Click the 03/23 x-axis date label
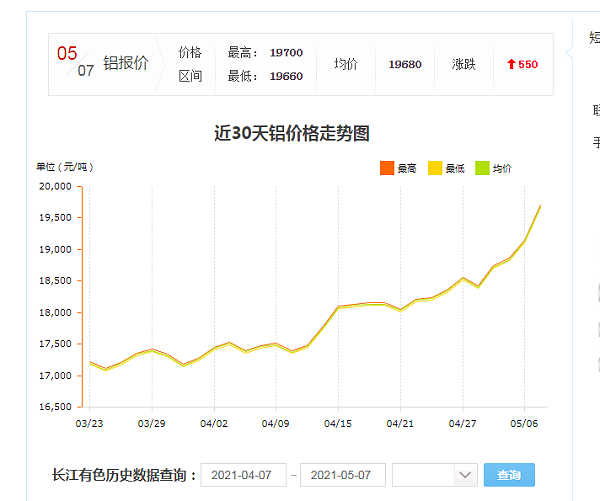This screenshot has width=600, height=501. 89,423
